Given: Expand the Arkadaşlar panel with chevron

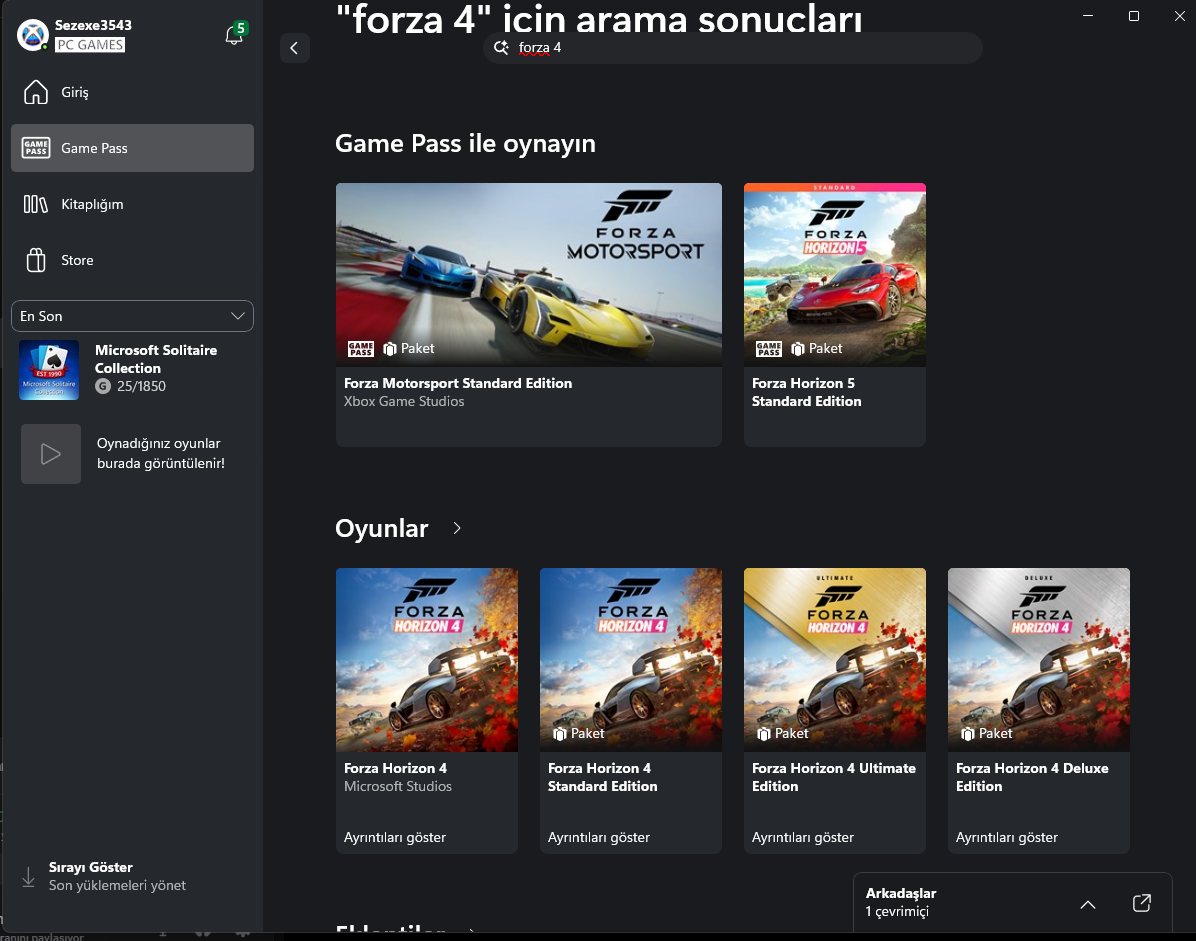Looking at the screenshot, I should [x=1088, y=904].
